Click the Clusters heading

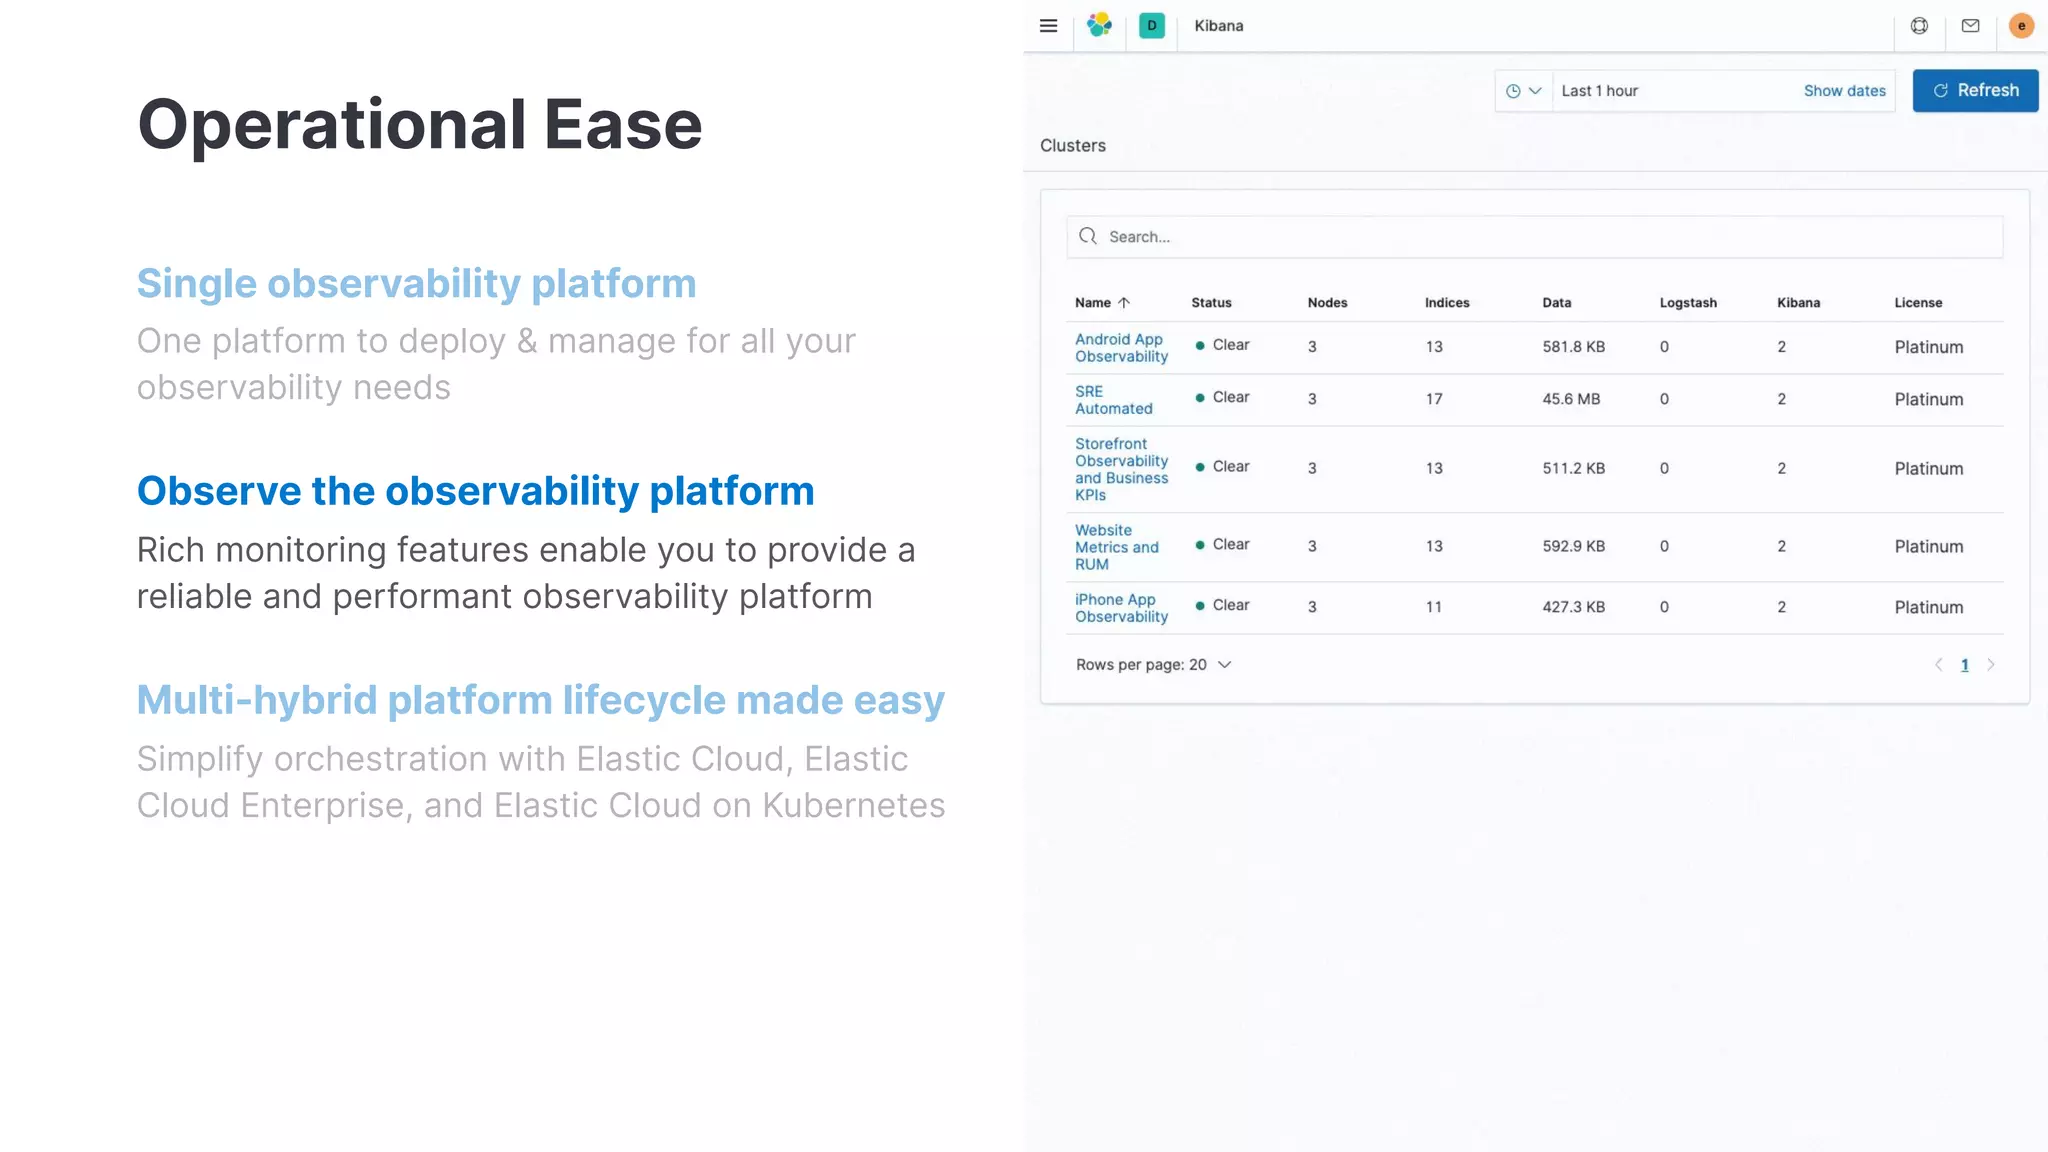pyautogui.click(x=1072, y=146)
